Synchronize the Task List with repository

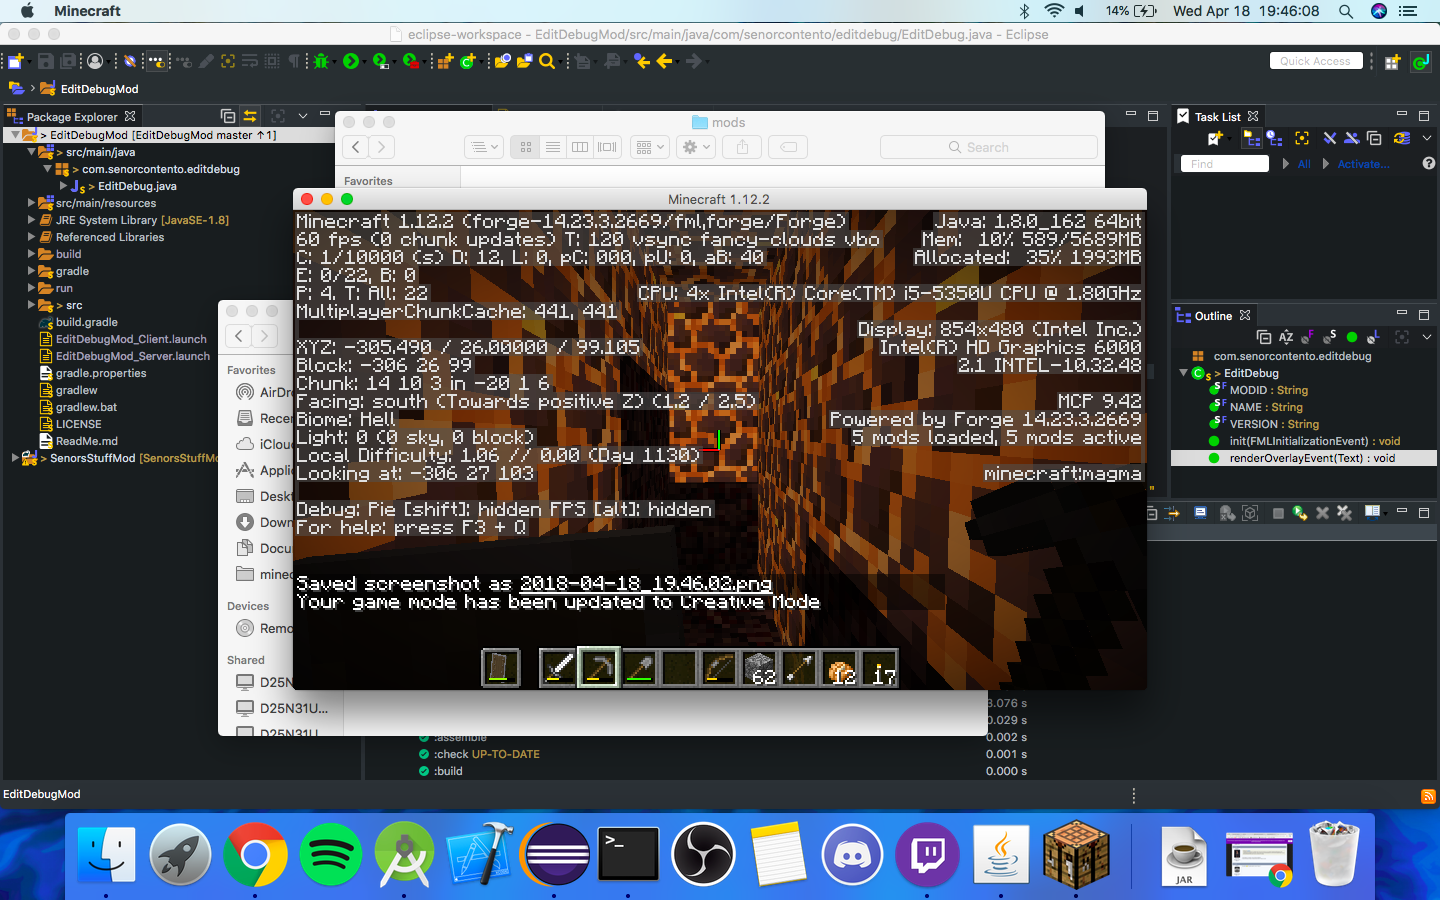click(x=1402, y=138)
